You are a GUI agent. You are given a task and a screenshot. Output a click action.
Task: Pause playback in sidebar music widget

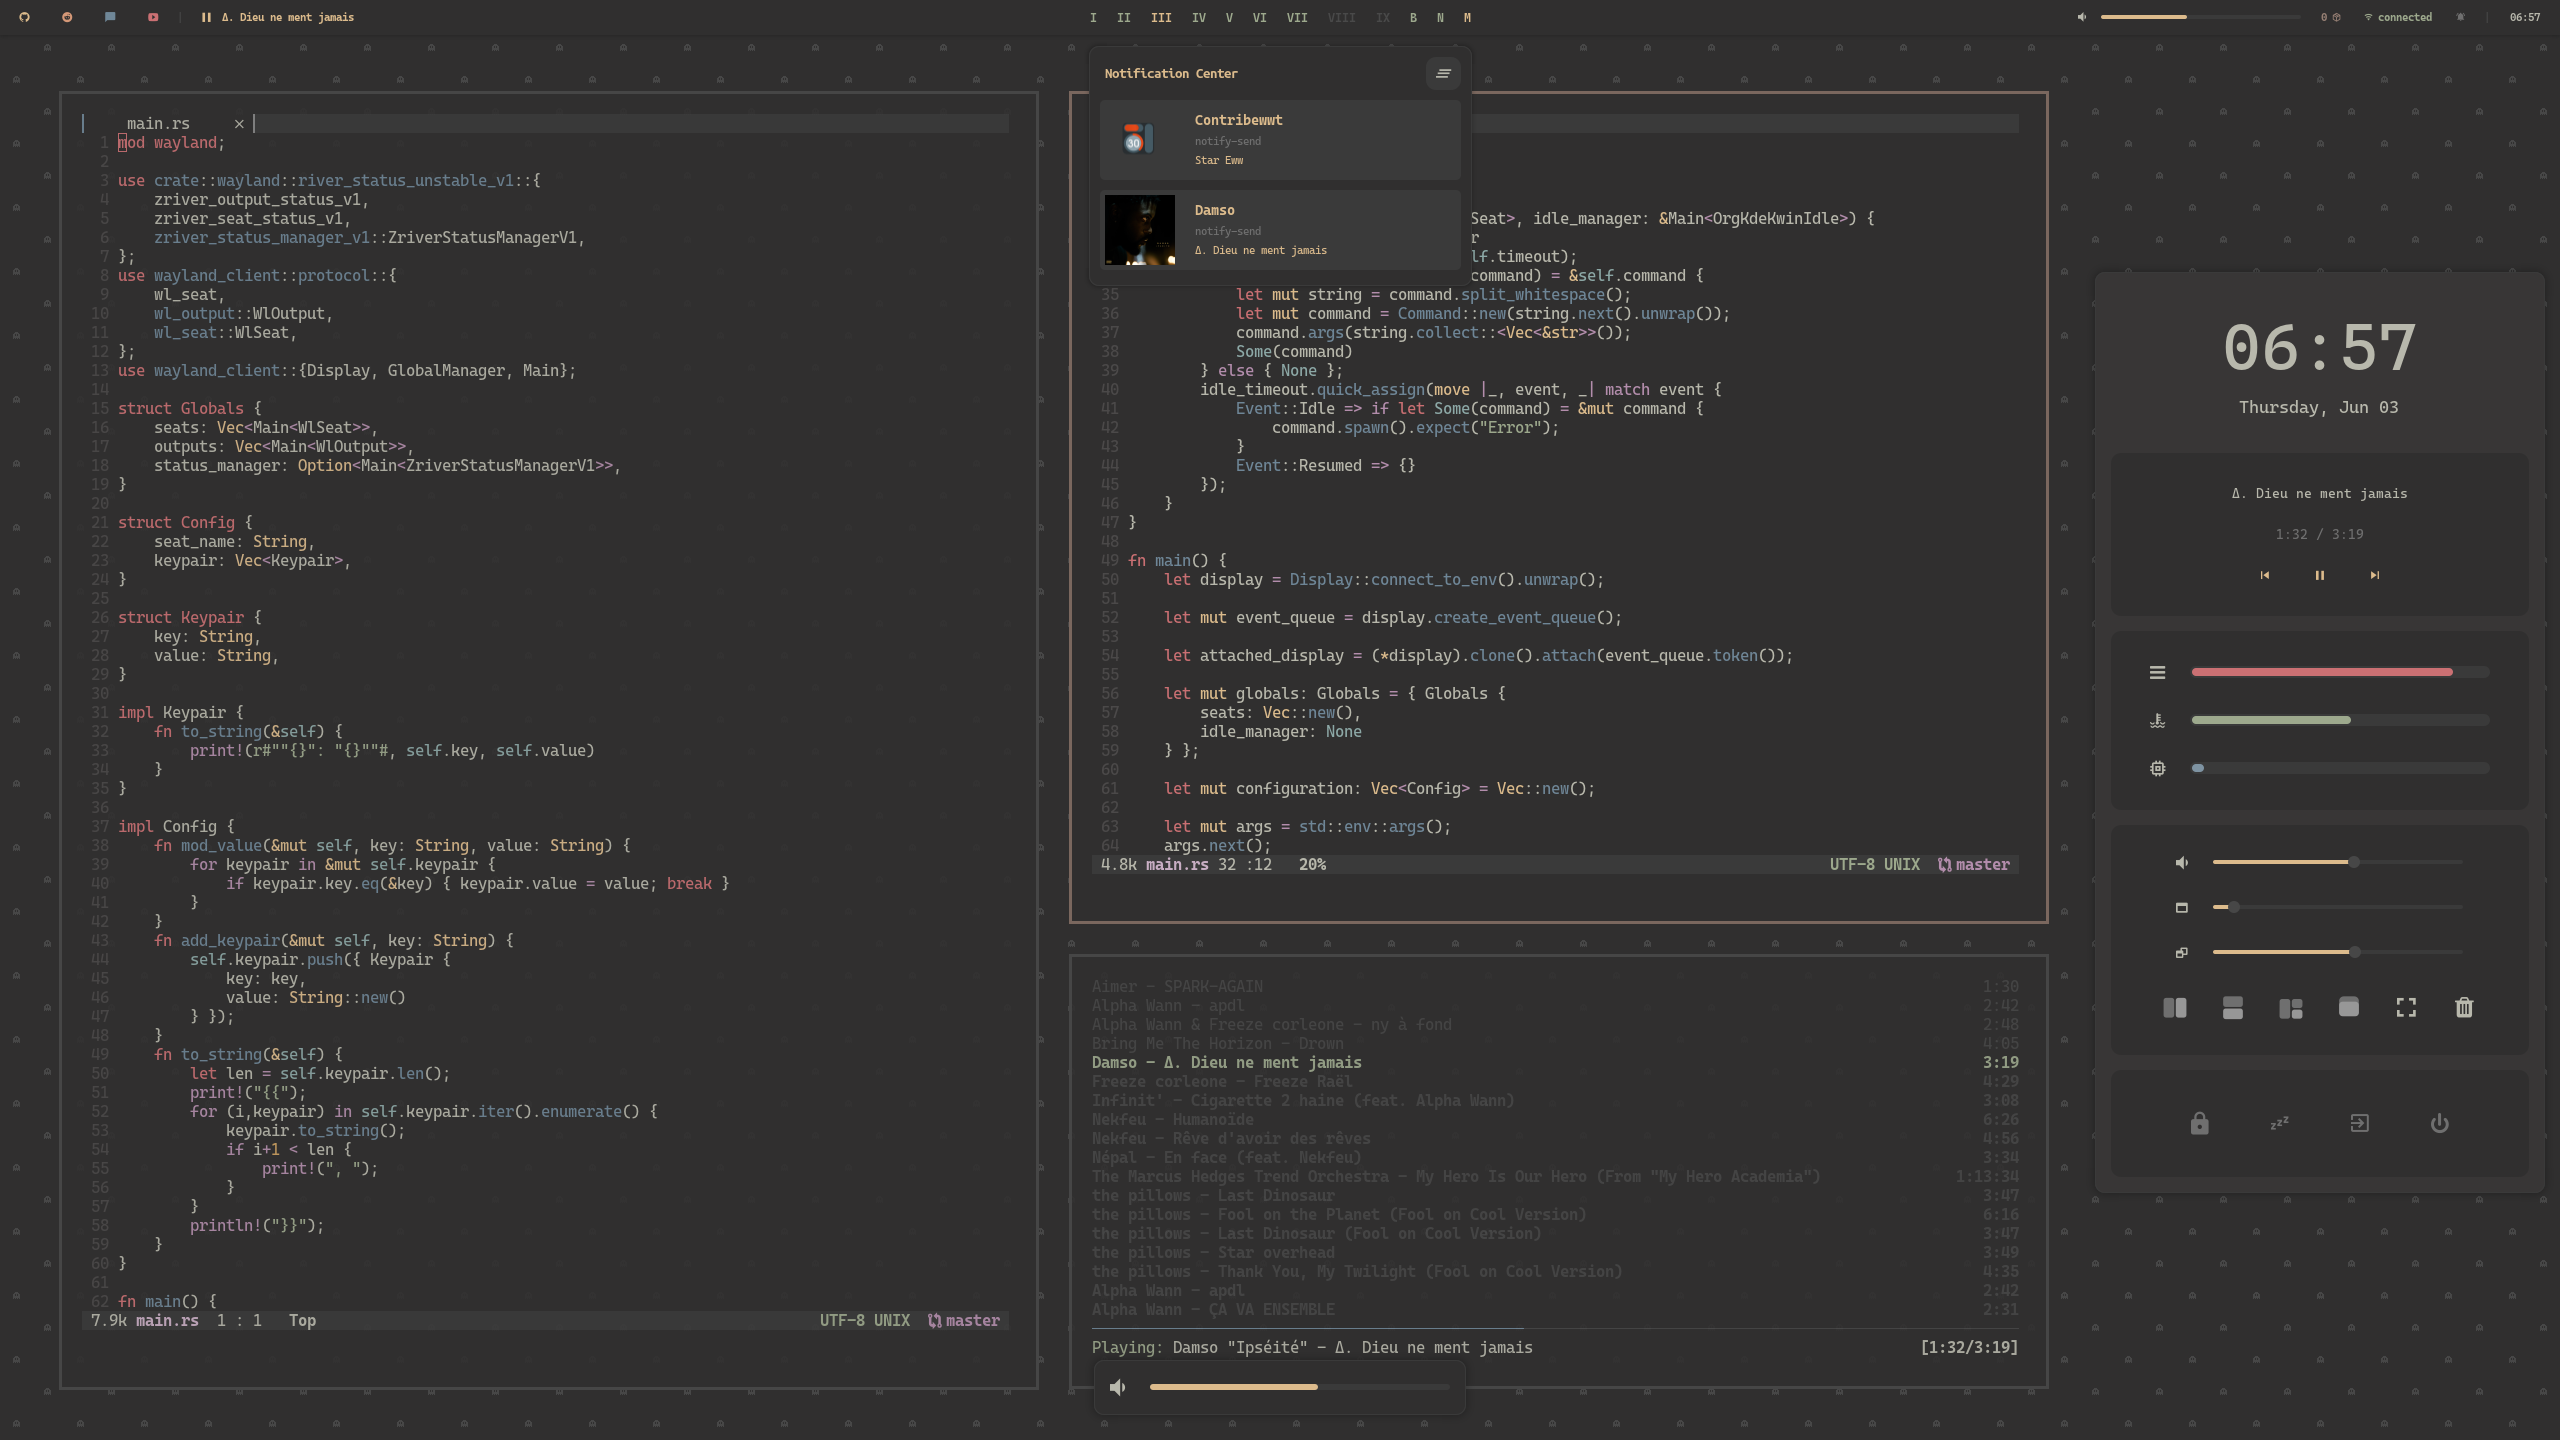pyautogui.click(x=2319, y=575)
